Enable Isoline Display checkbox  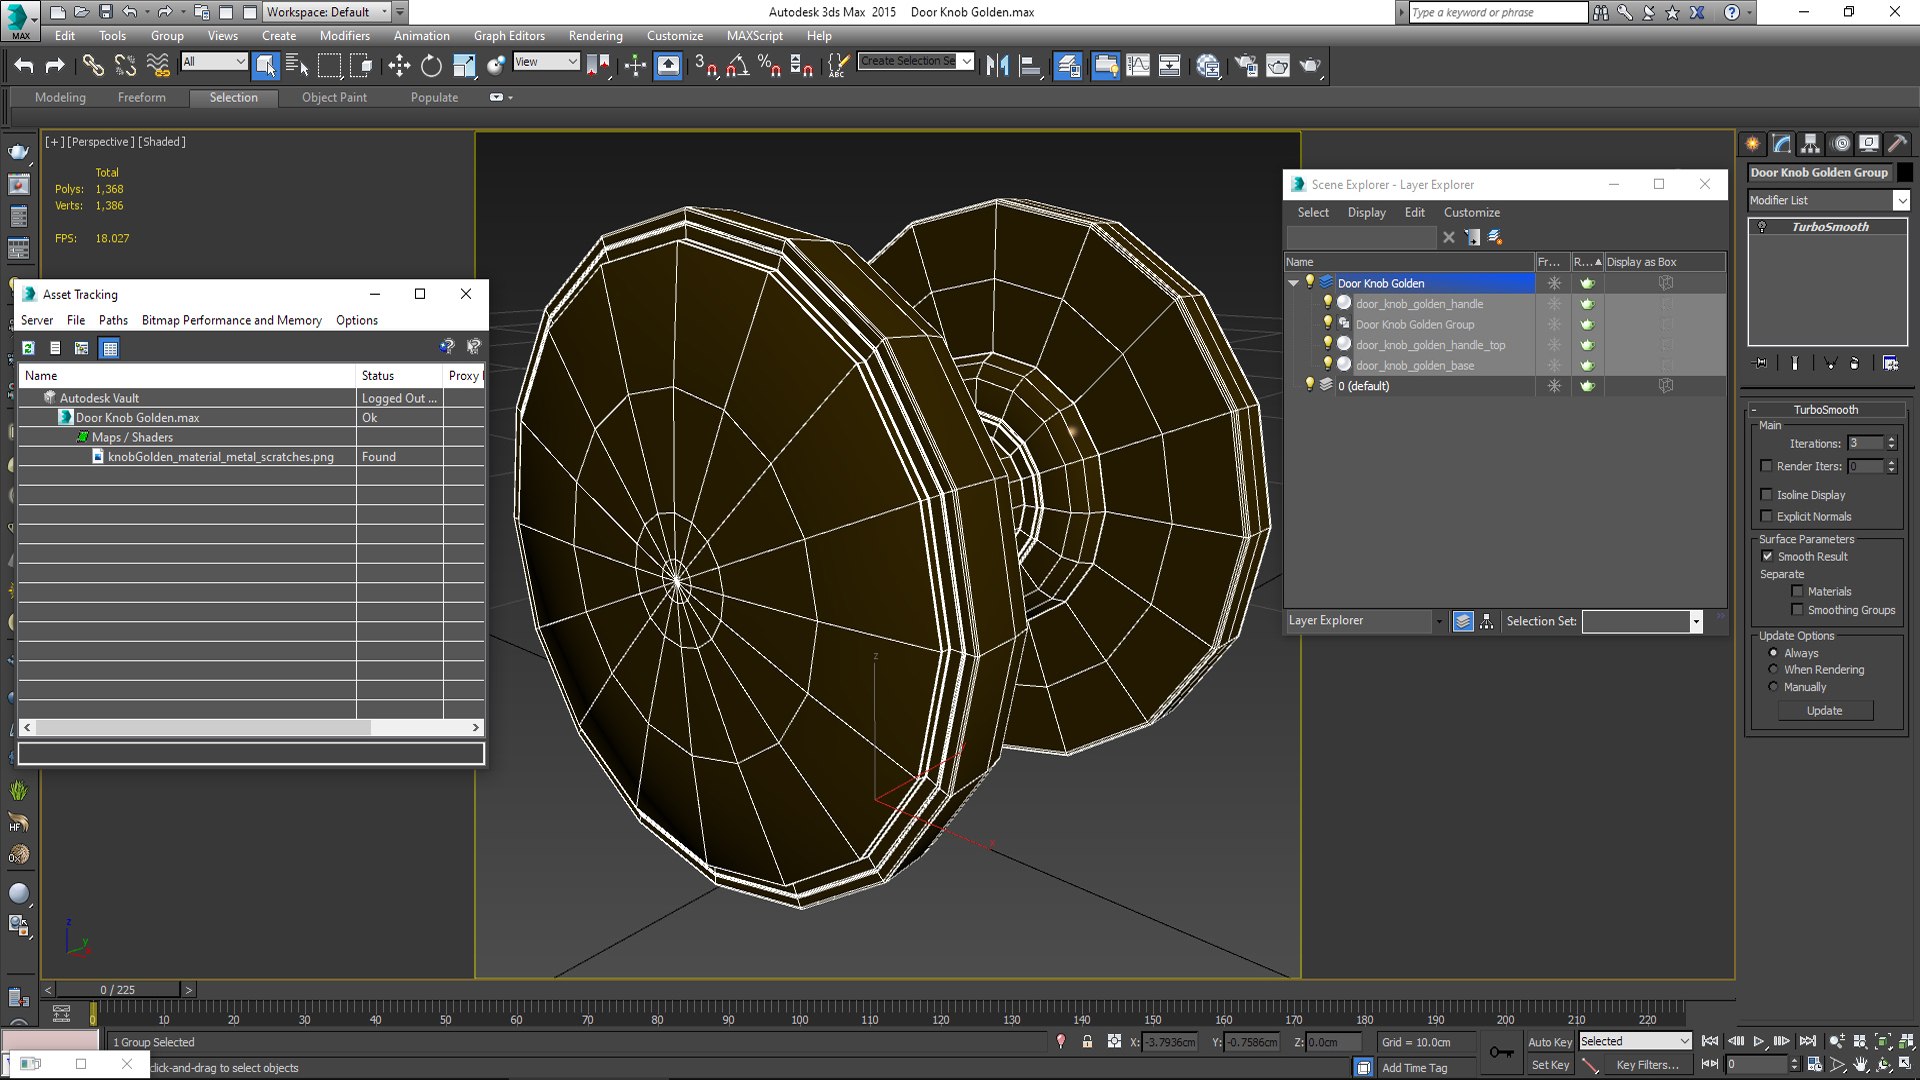[1766, 494]
